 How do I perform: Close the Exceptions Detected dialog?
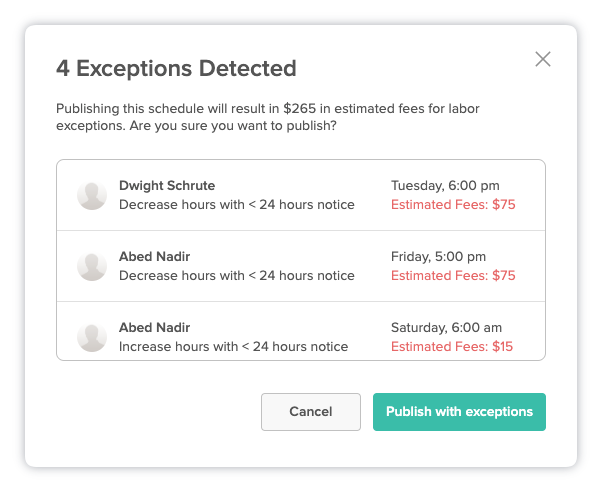coord(543,59)
